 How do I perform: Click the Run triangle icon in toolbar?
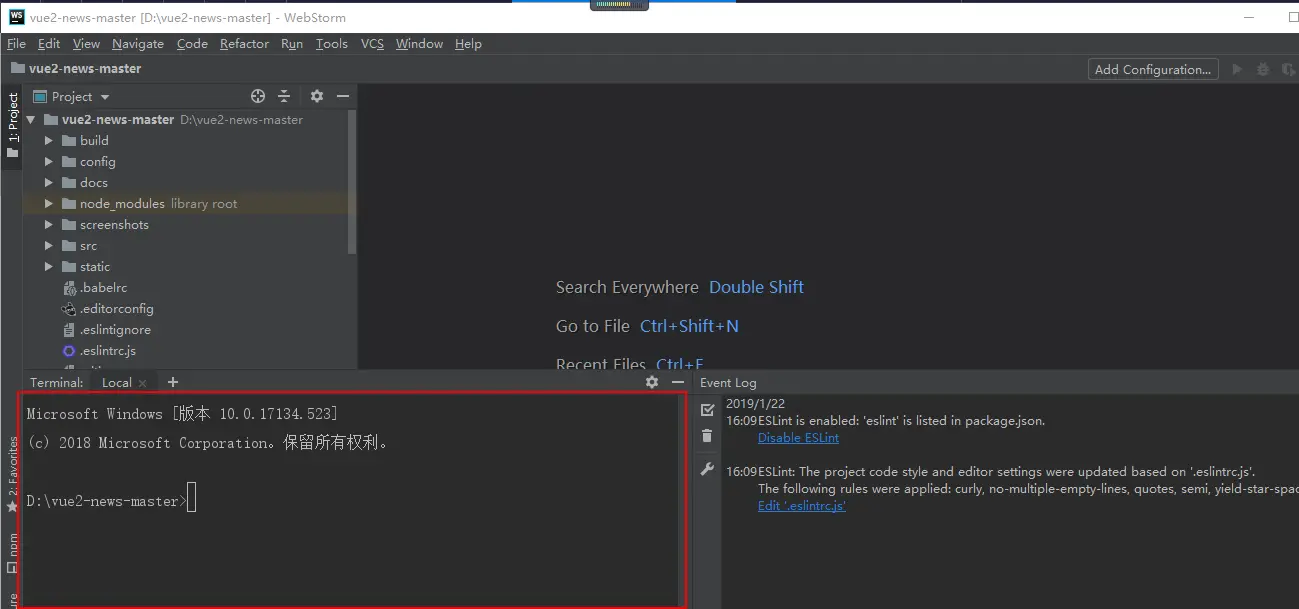pyautogui.click(x=1237, y=69)
